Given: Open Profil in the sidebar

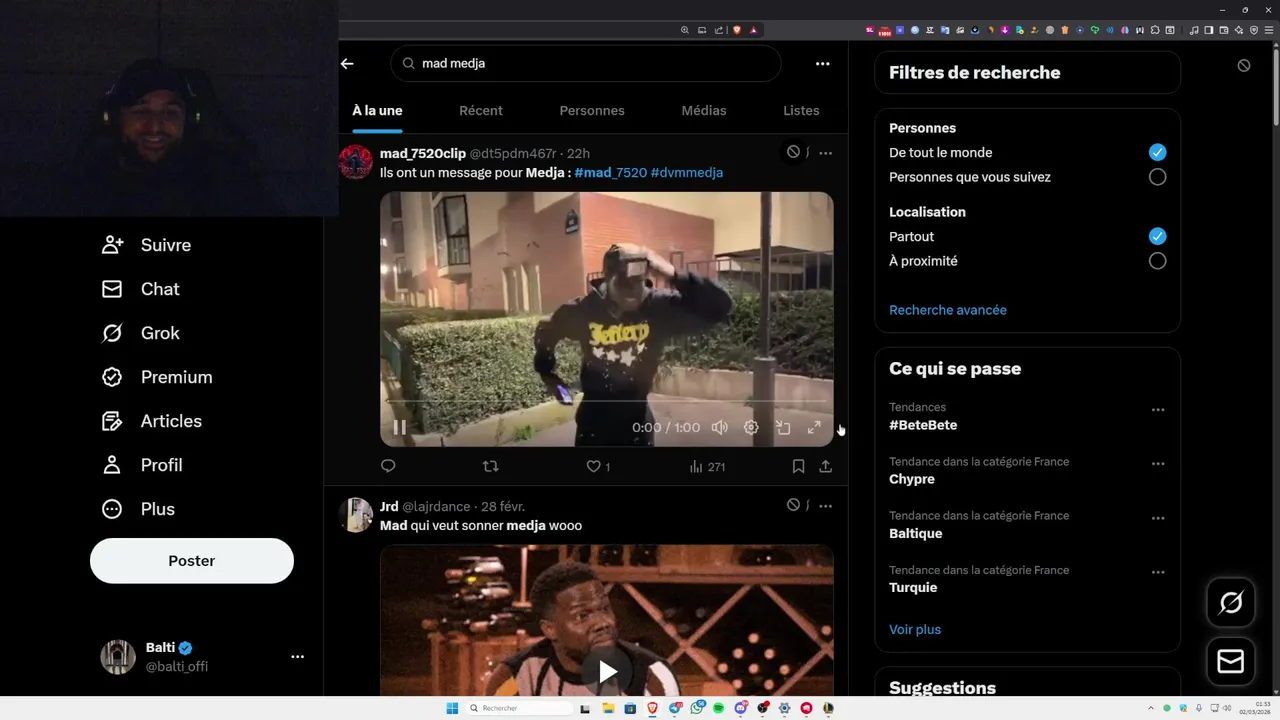Looking at the screenshot, I should point(141,465).
